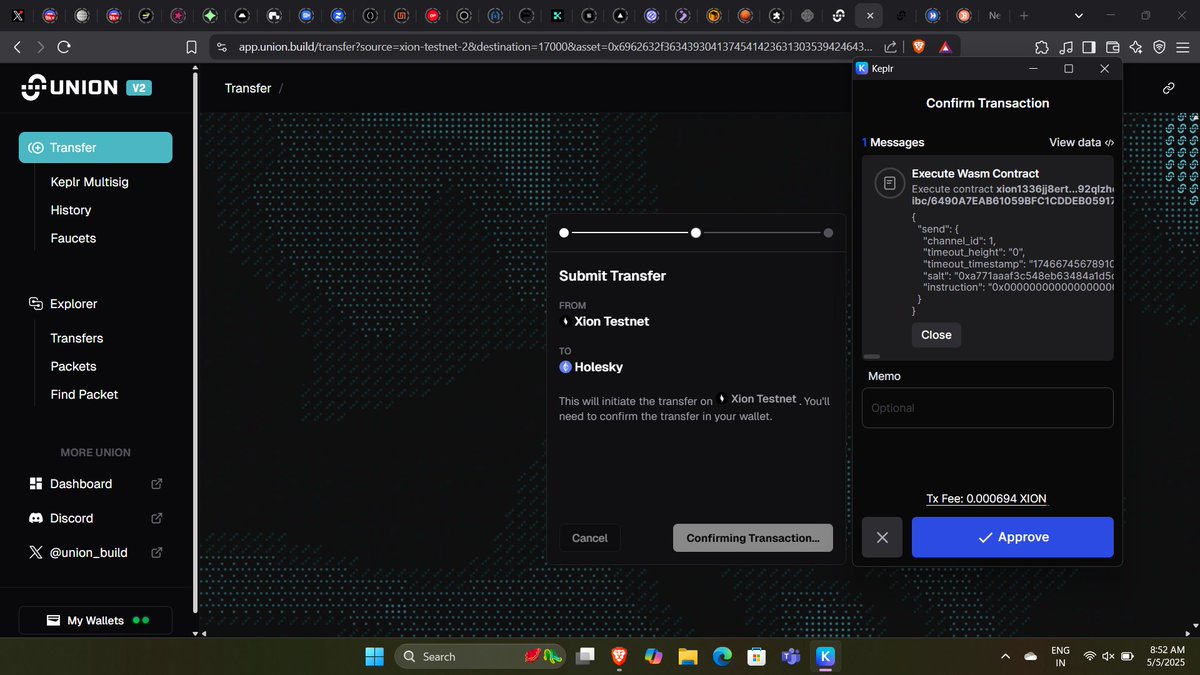1200x675 pixels.
Task: Reload the current page
Action: 63,47
